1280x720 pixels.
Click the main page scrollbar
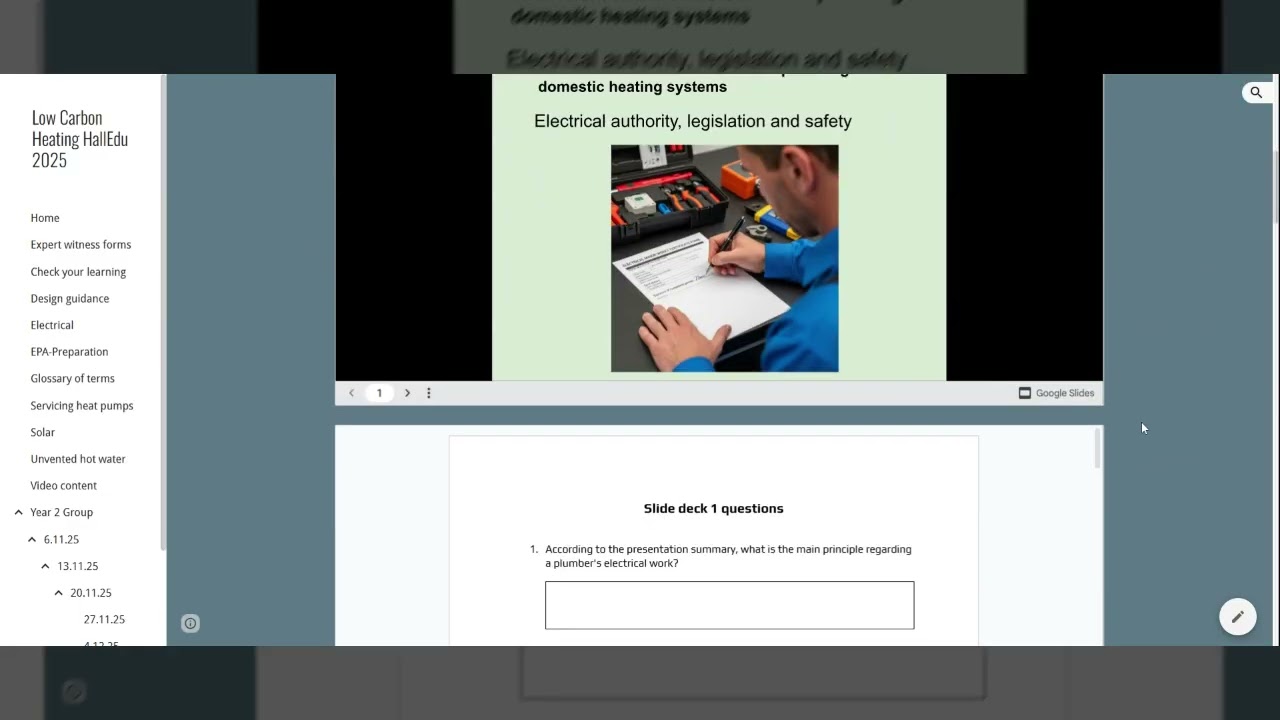1275,187
